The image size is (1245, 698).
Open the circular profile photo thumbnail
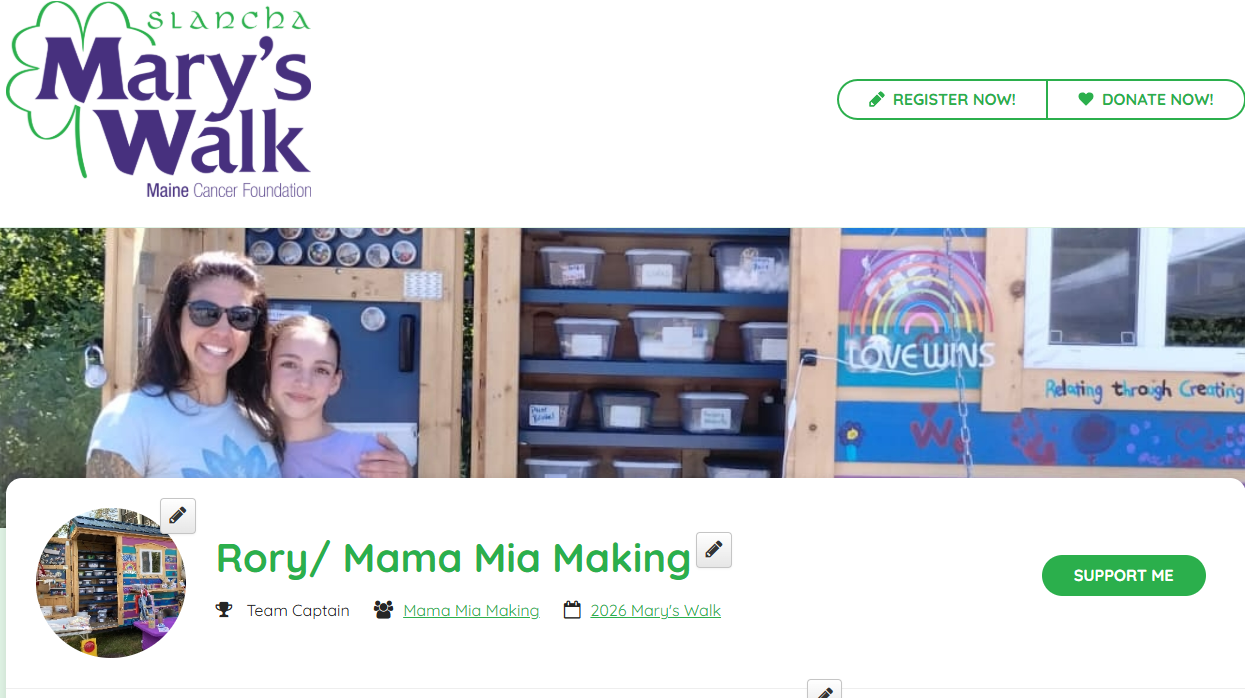click(x=111, y=582)
